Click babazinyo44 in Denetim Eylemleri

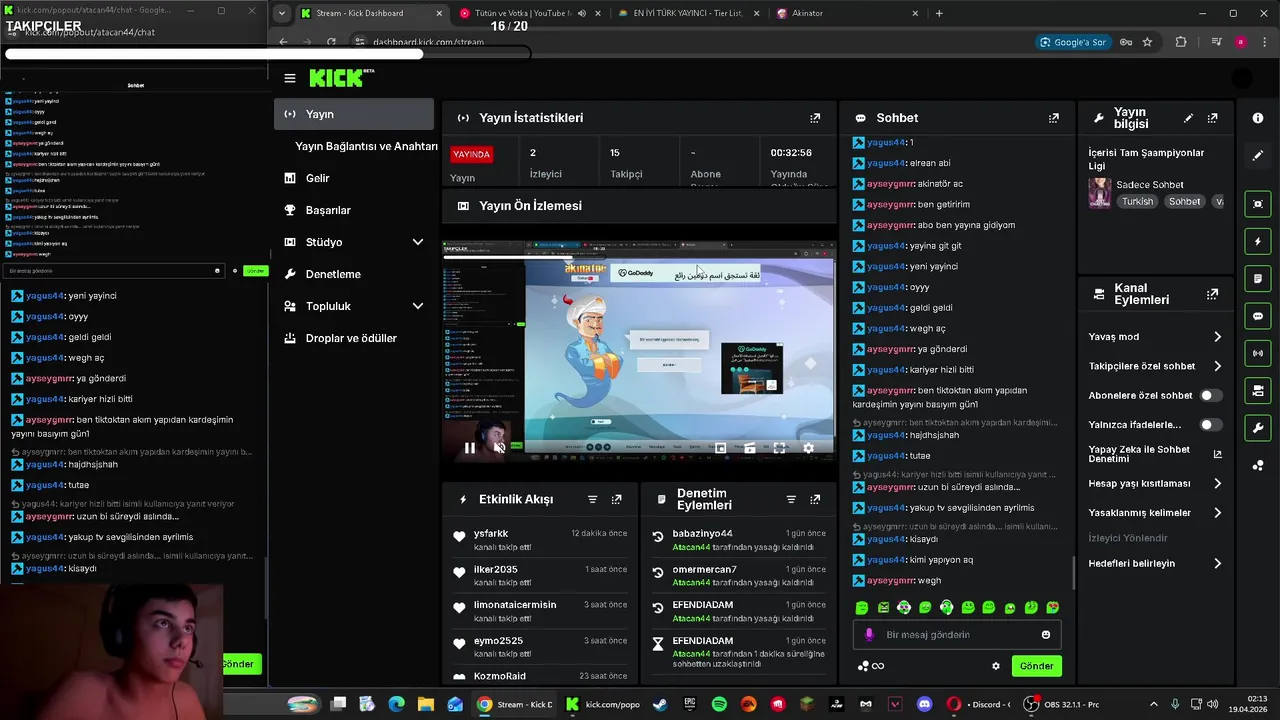(x=702, y=533)
